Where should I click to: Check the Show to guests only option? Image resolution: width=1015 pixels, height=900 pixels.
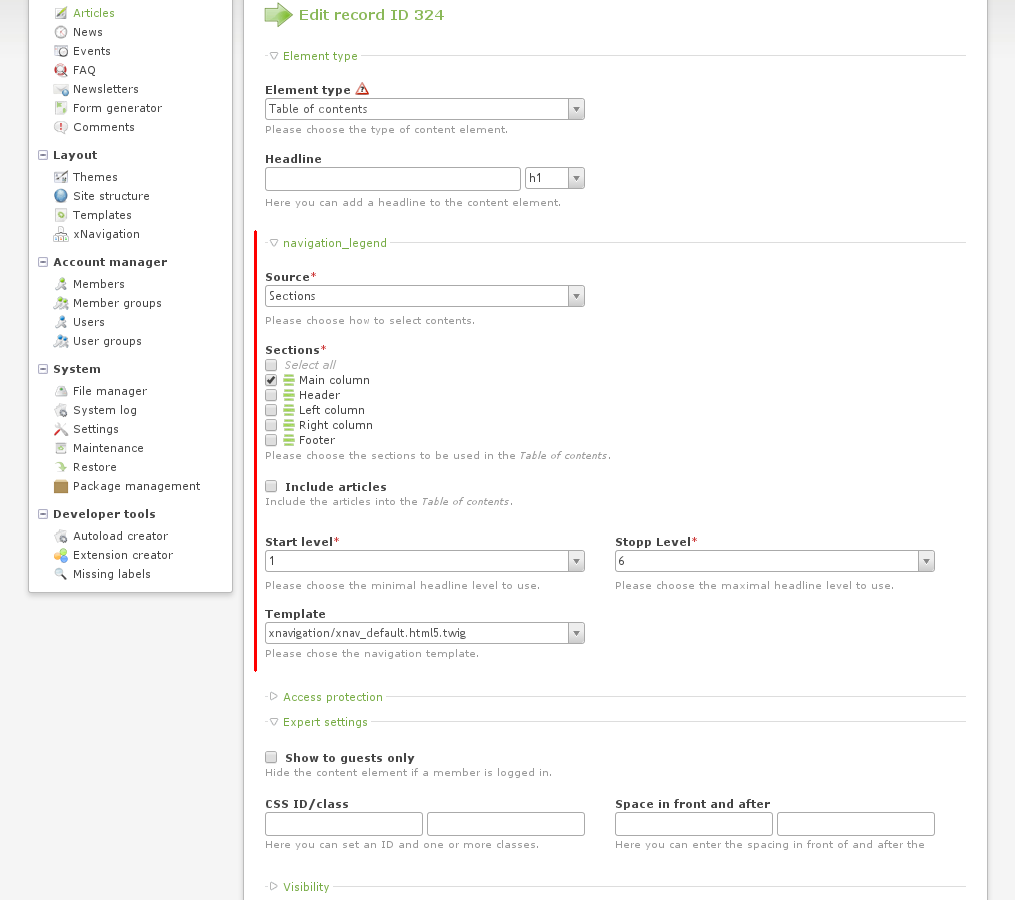point(271,758)
